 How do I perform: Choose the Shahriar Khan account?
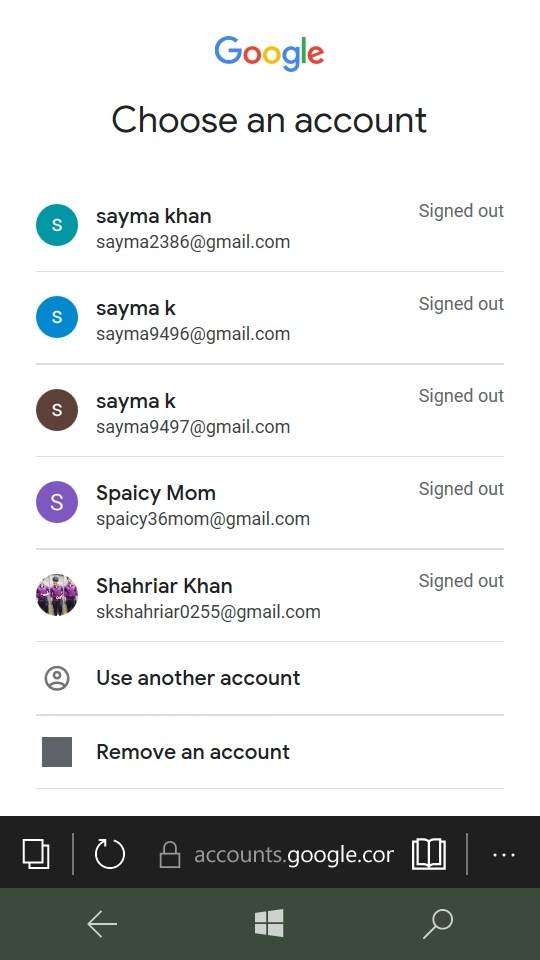point(270,596)
